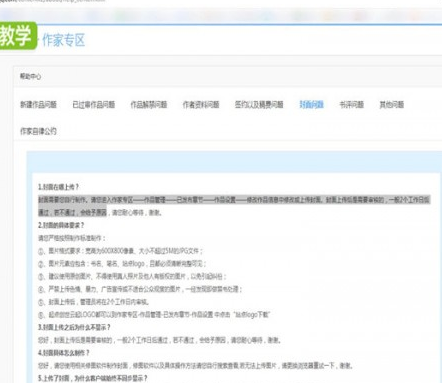Switch to the 新建作品问题 tab

click(x=38, y=105)
